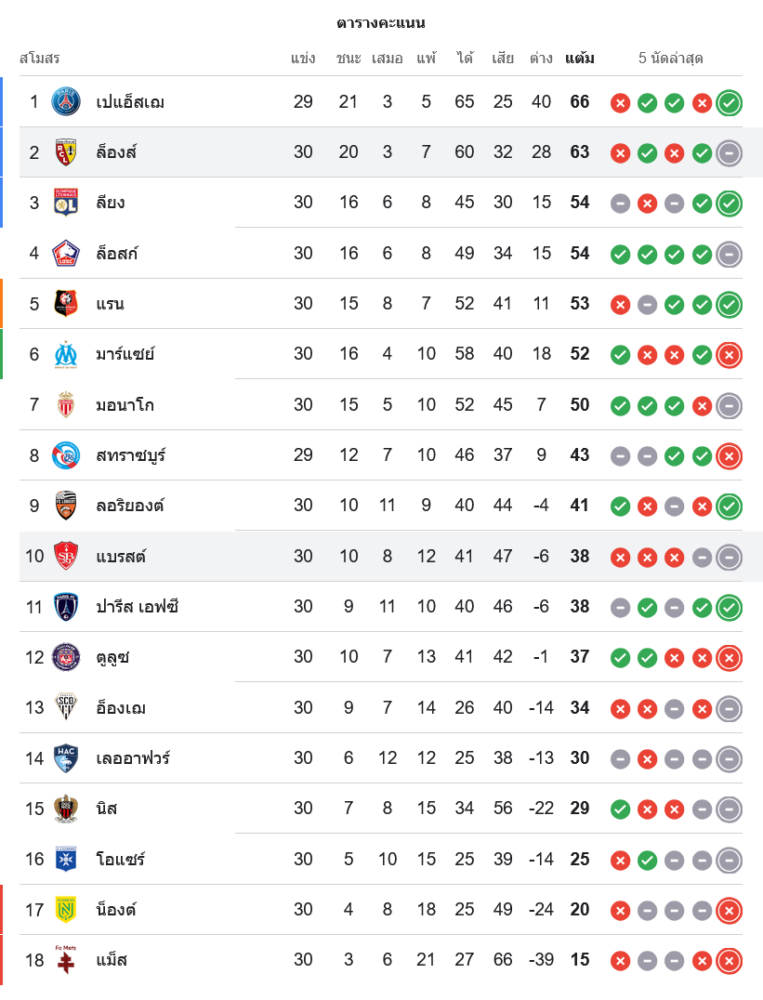
Task: Select the Nantes yellow crest icon
Action: pyautogui.click(x=66, y=909)
